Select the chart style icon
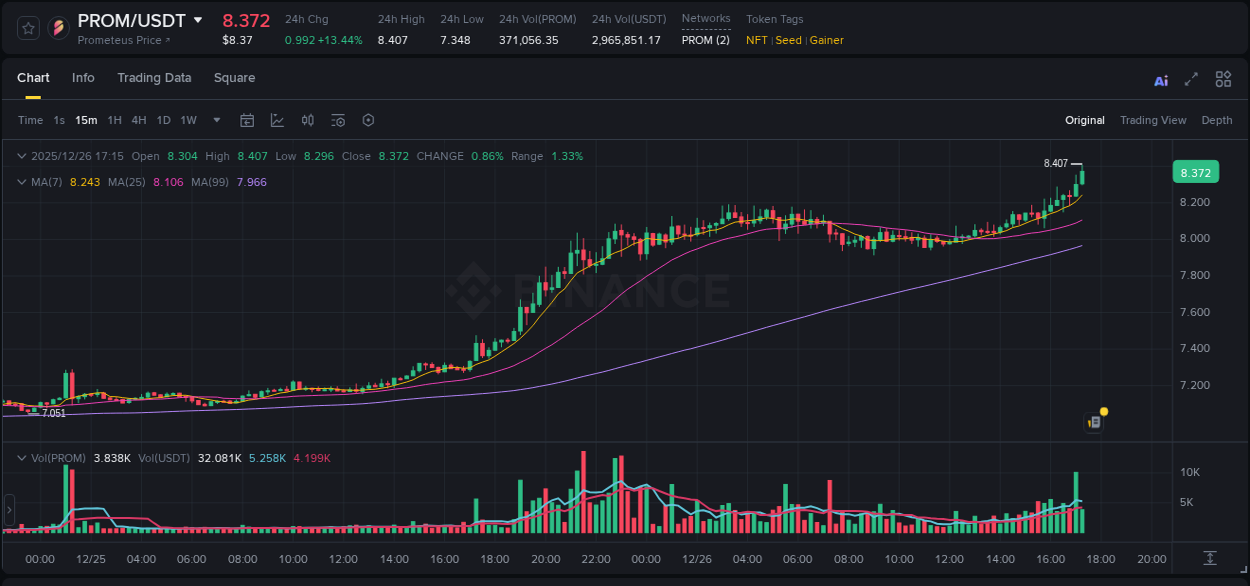The height and width of the screenshot is (586, 1250). tap(277, 120)
